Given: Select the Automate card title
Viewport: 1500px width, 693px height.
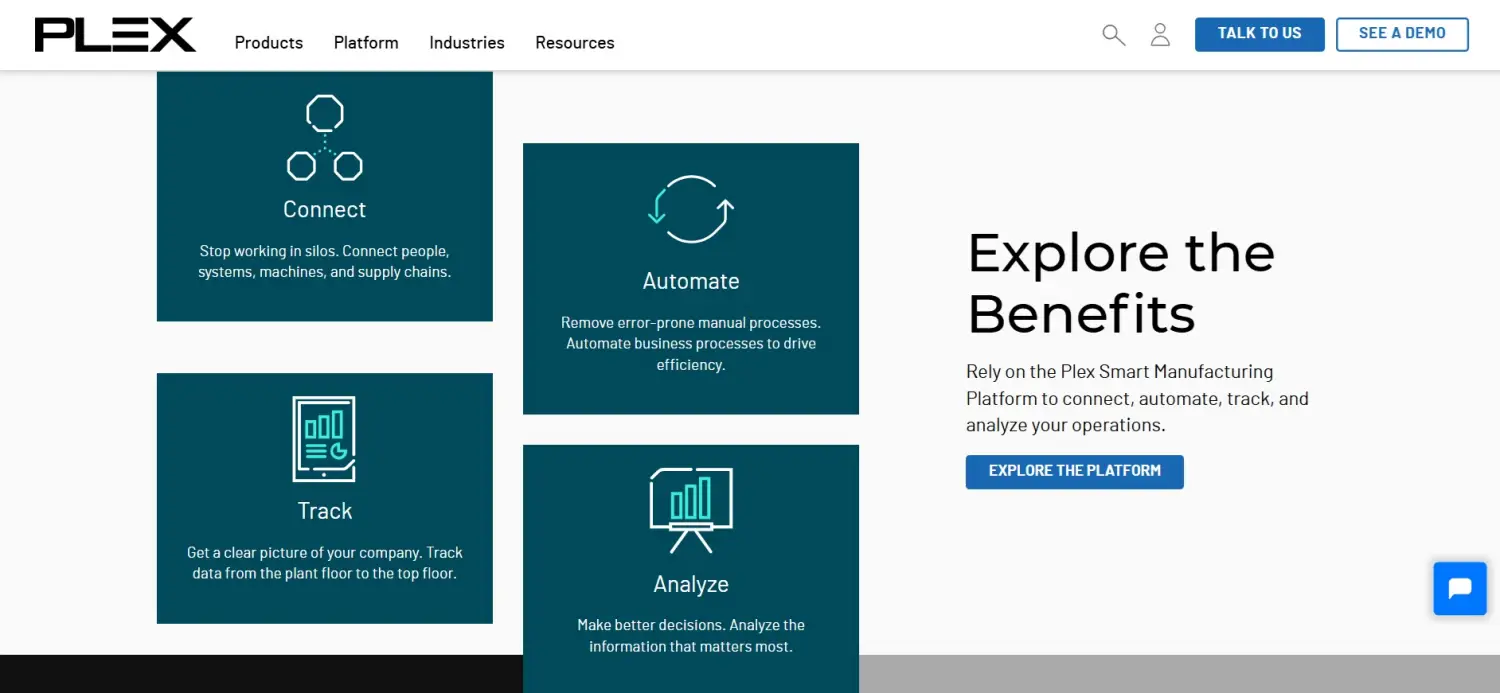Looking at the screenshot, I should tap(691, 281).
